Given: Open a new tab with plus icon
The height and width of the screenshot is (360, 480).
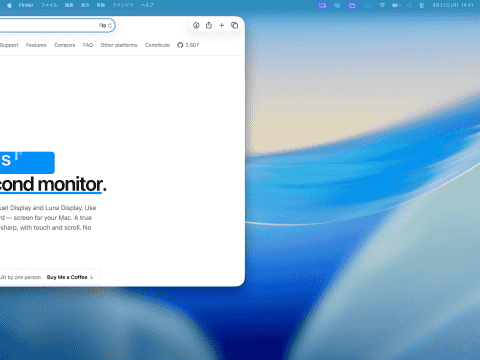Looking at the screenshot, I should (x=222, y=25).
